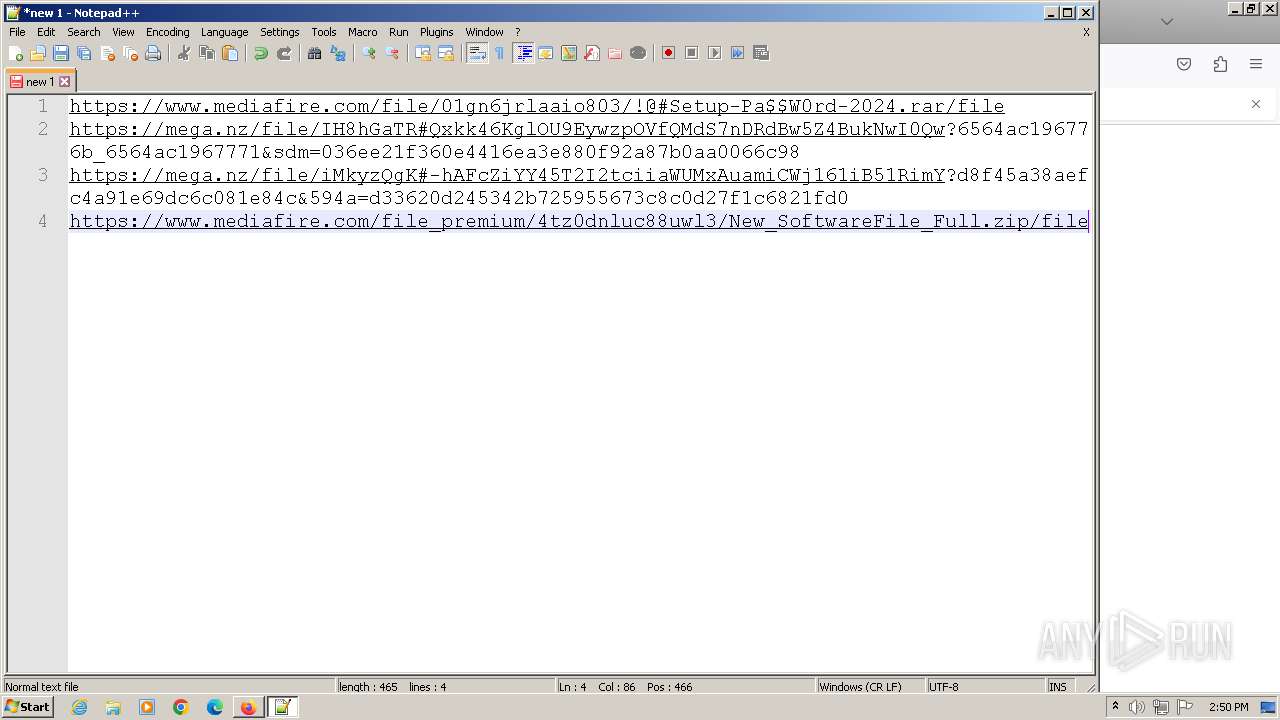Open the Window menu

484,32
